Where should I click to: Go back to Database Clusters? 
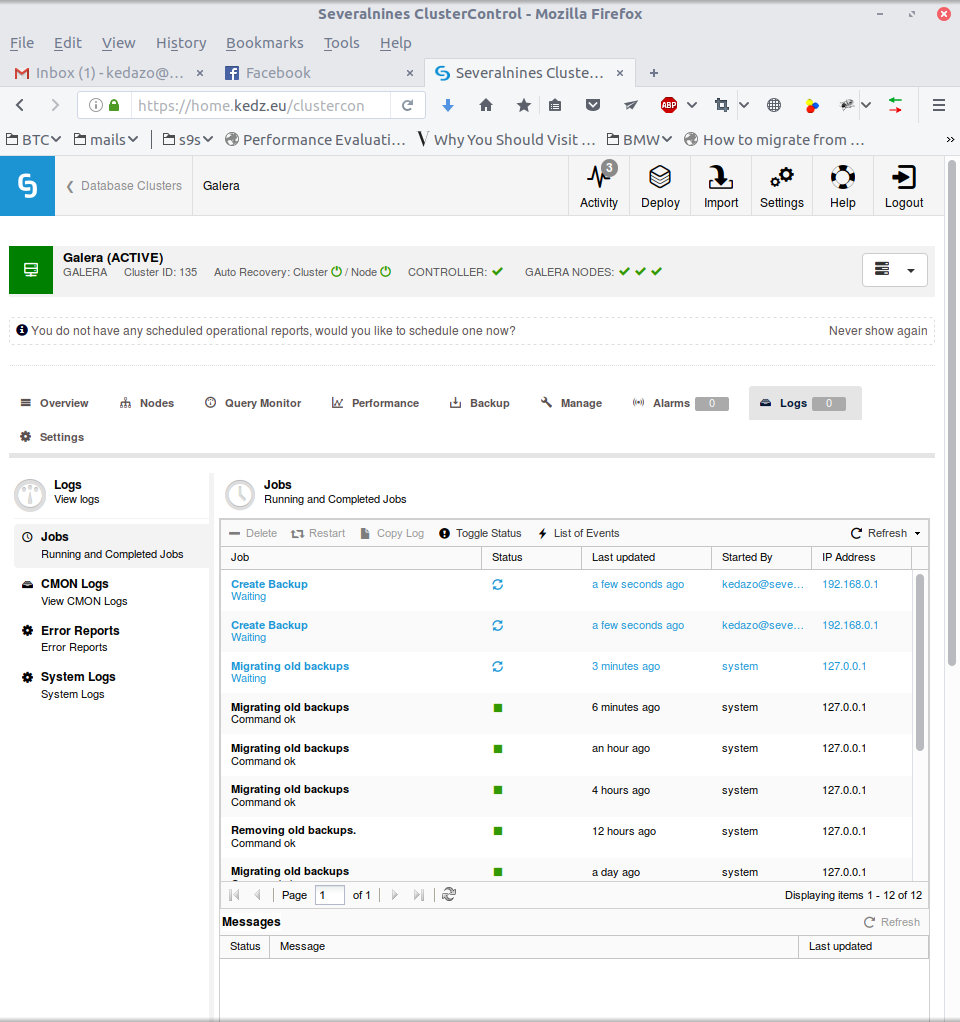click(124, 186)
